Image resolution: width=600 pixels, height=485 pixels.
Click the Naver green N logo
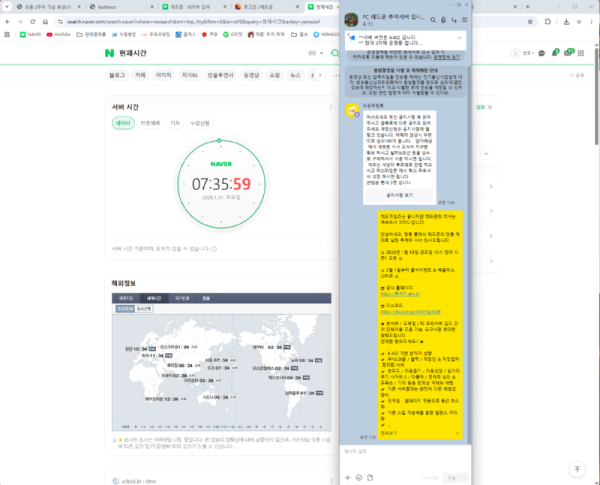point(110,52)
